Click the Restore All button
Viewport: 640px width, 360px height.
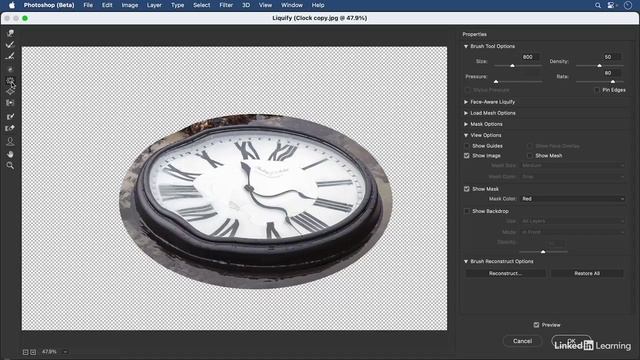(587, 273)
